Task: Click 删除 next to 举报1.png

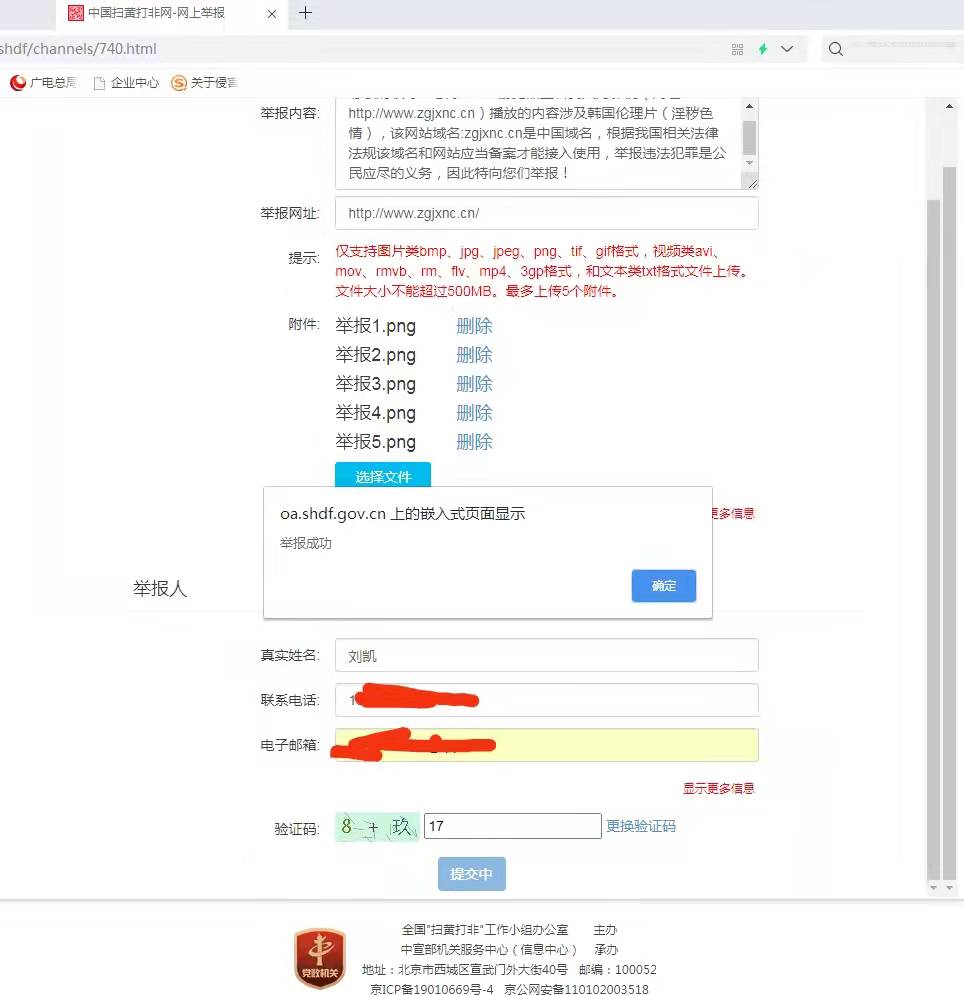Action: (474, 325)
